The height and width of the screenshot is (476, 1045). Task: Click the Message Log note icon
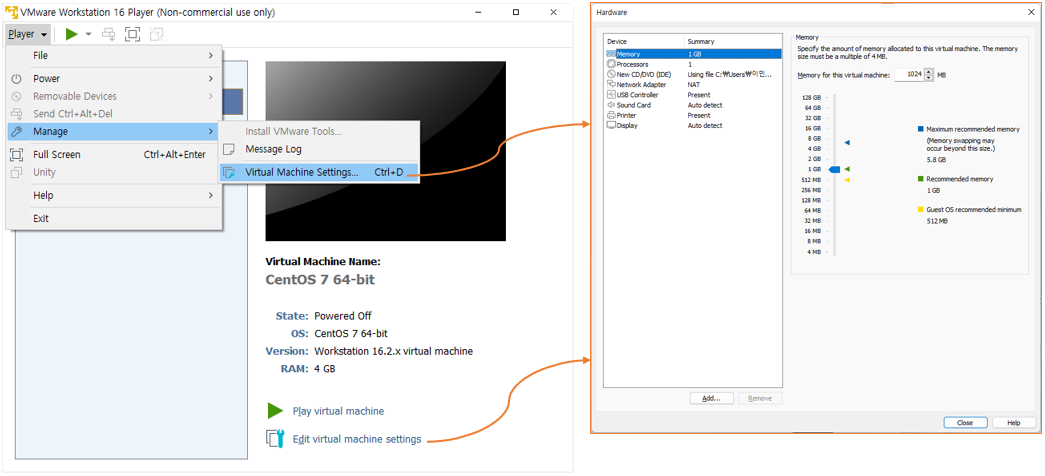click(x=229, y=149)
